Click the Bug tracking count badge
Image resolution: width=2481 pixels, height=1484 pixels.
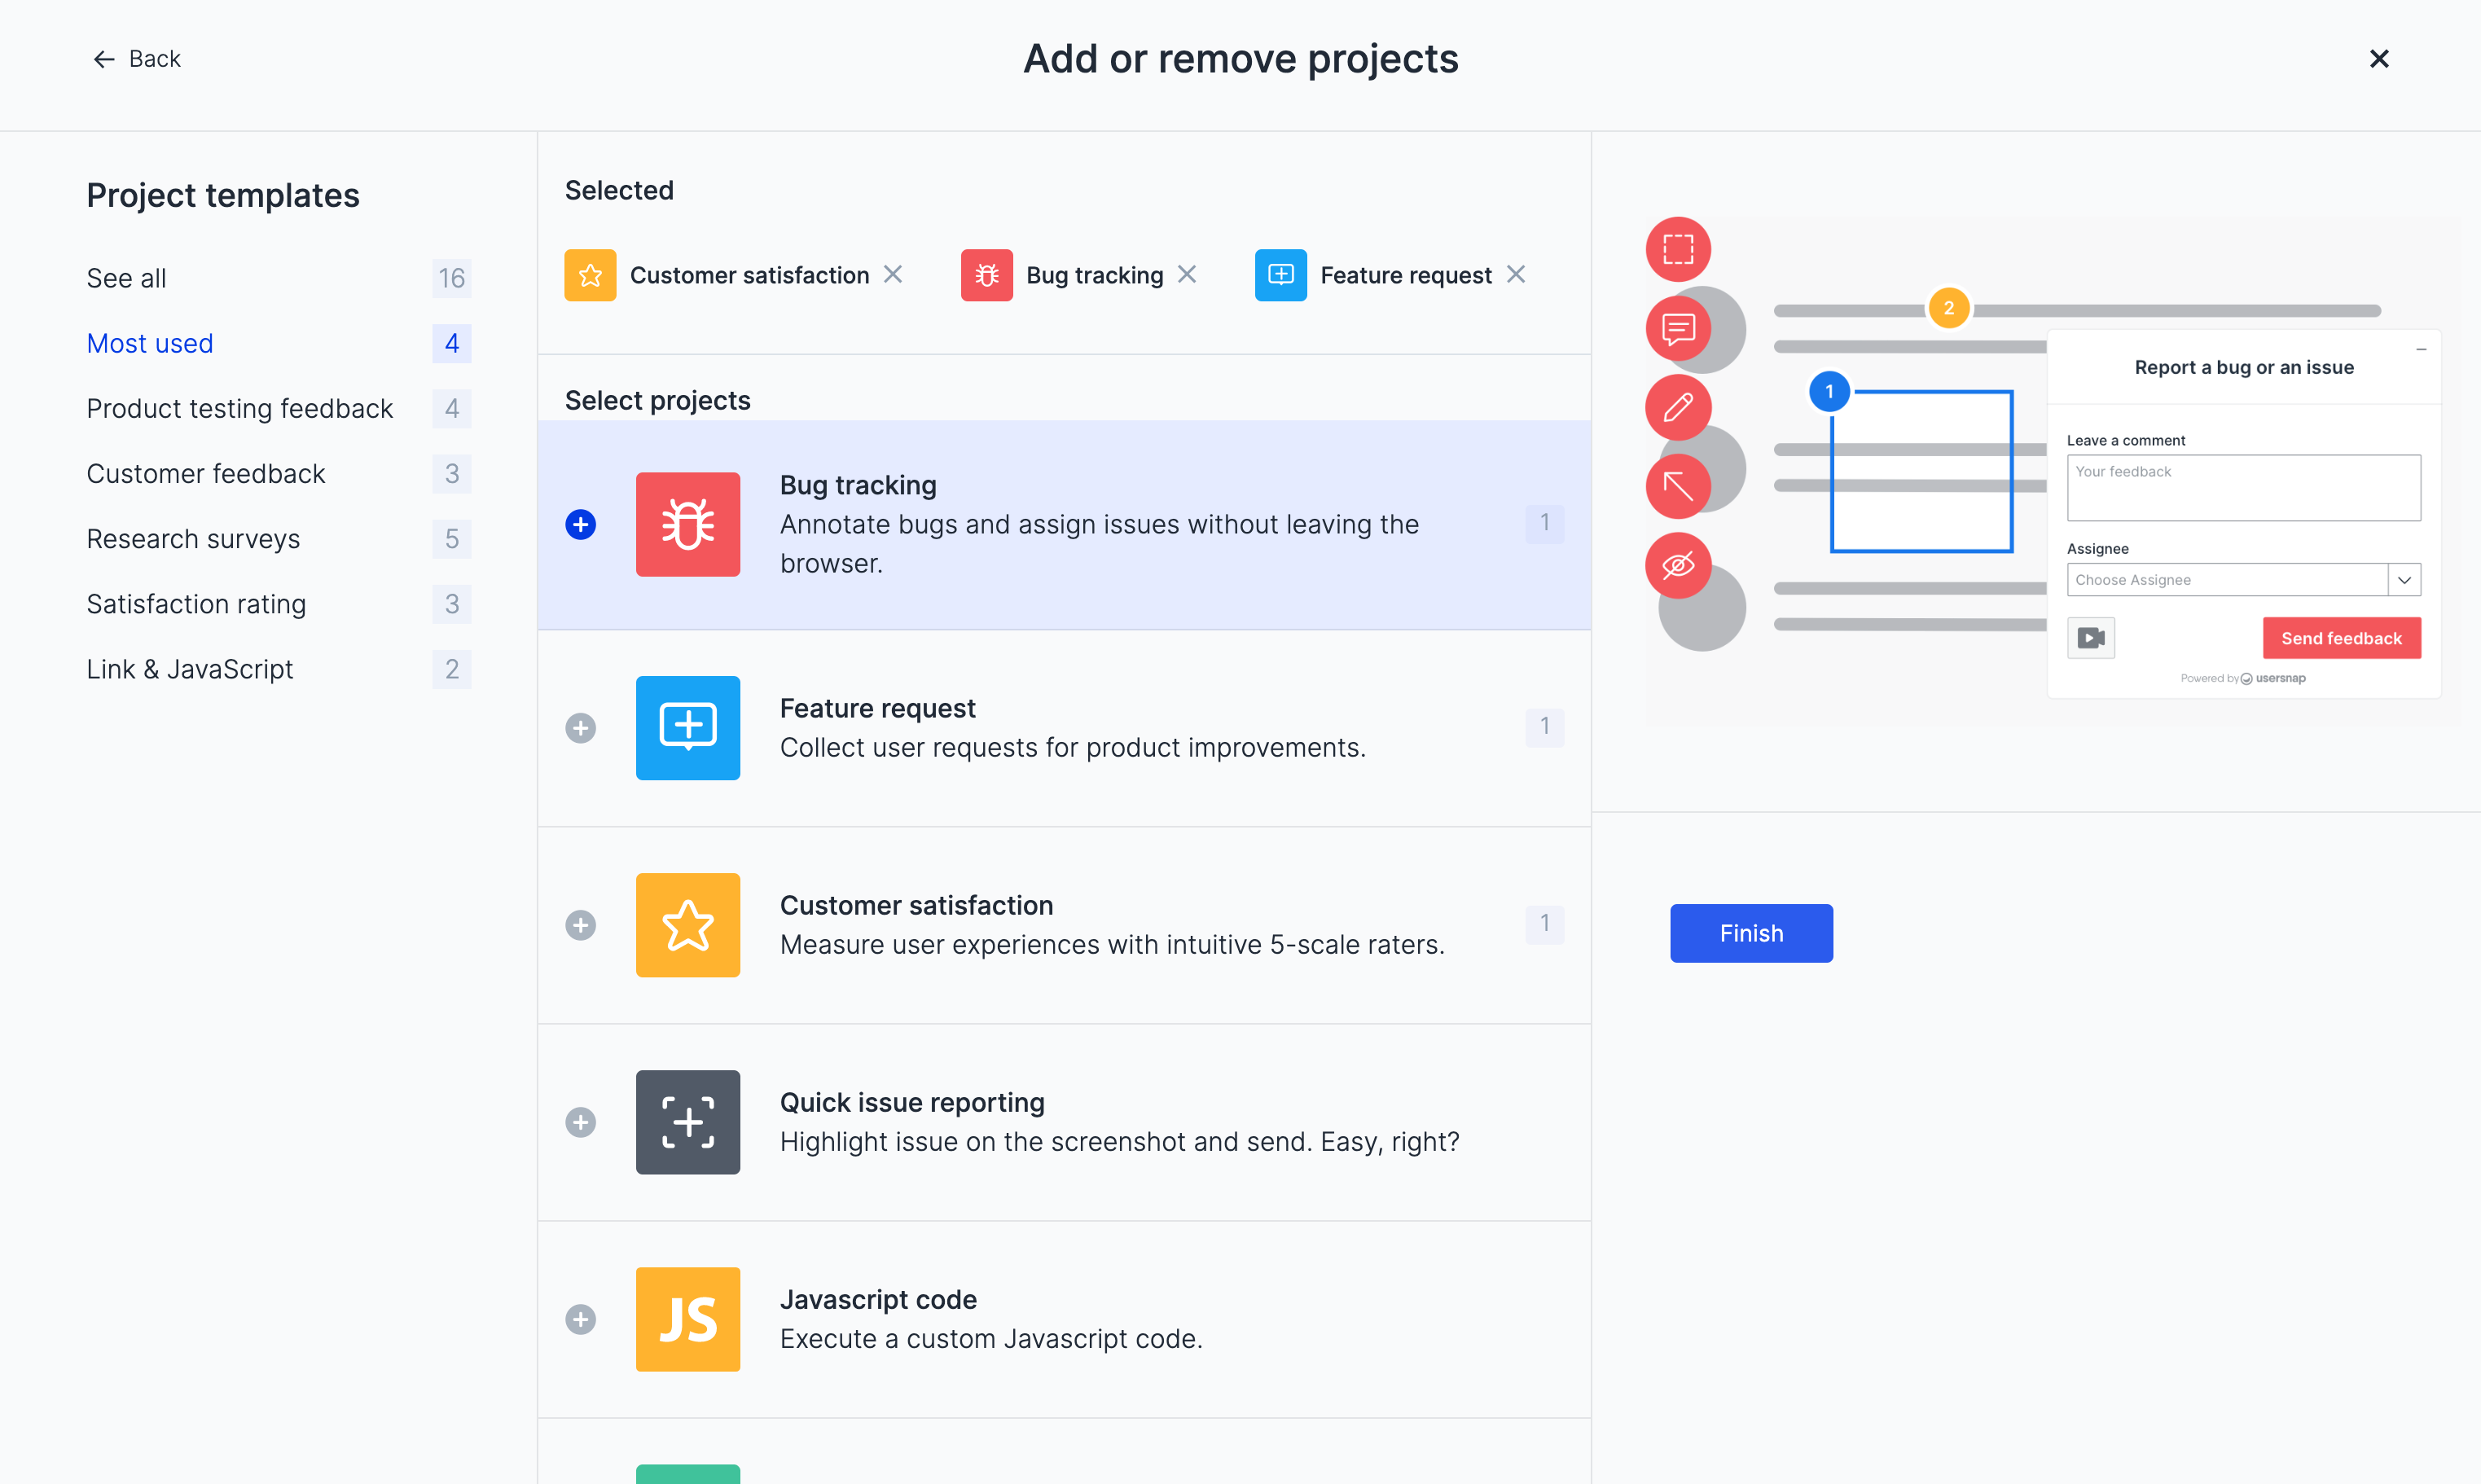point(1544,522)
